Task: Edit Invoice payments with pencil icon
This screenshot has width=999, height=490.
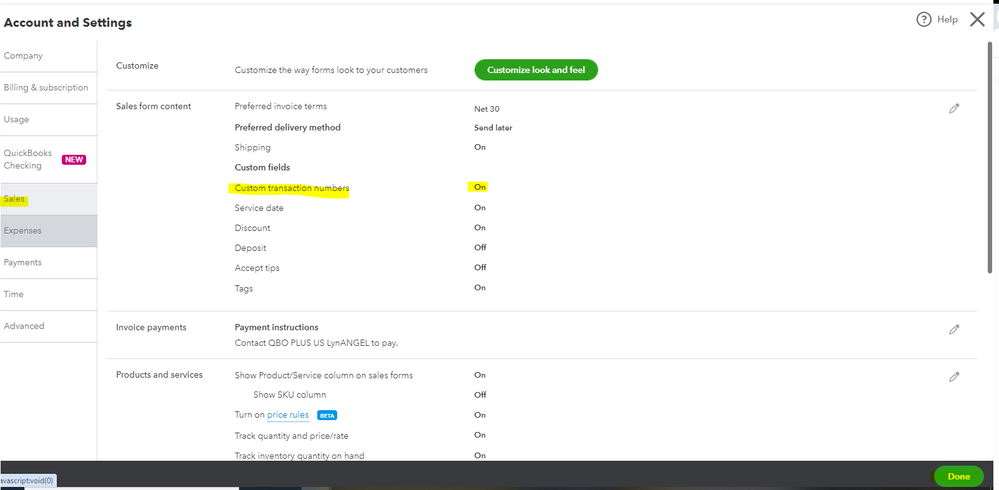Action: [x=954, y=329]
